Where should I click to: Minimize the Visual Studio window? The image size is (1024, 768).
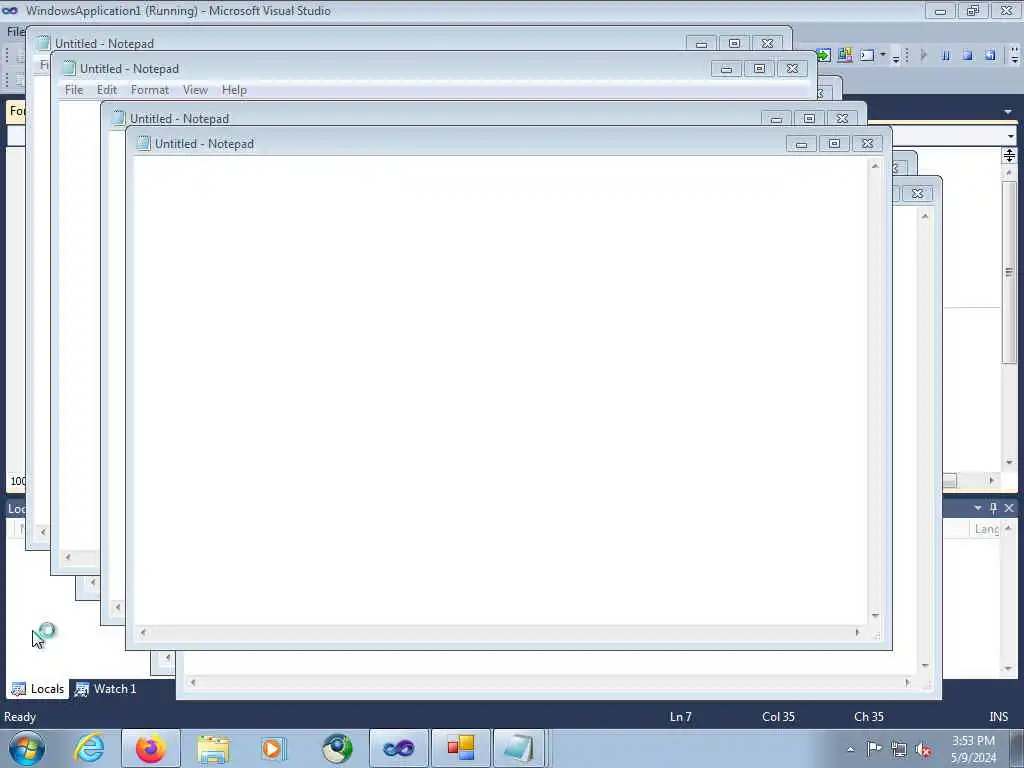coord(940,11)
